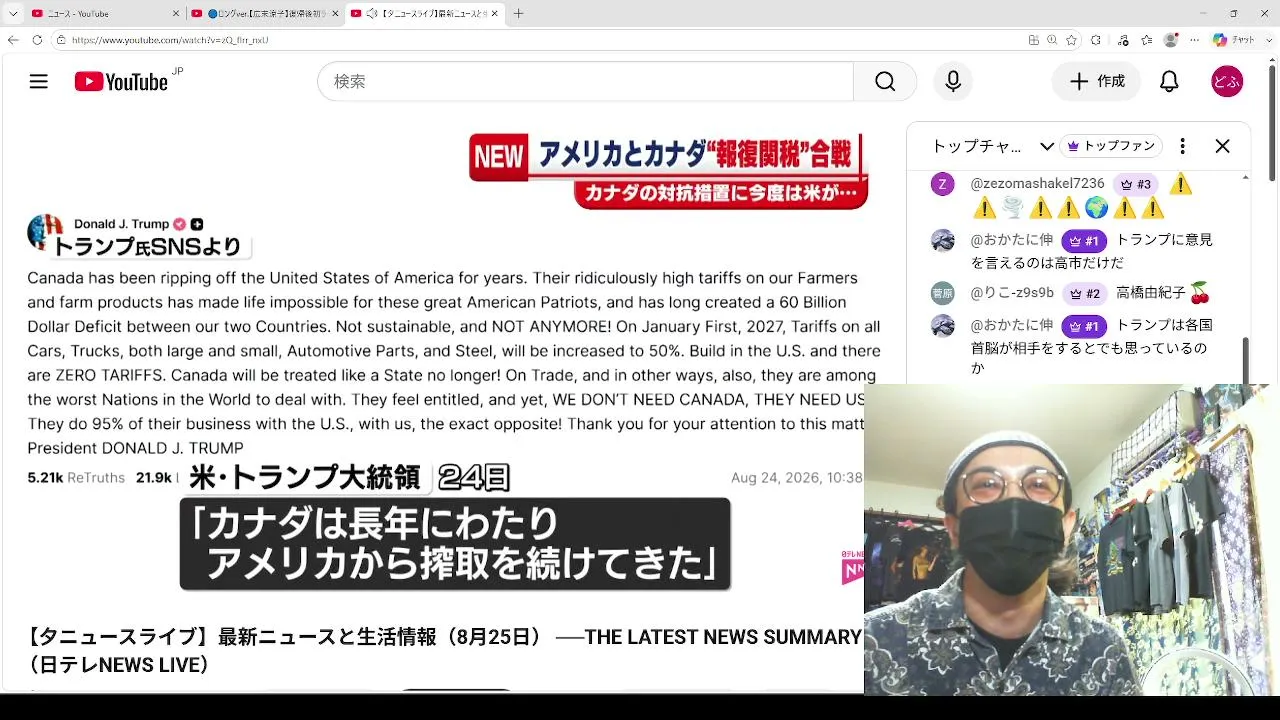The width and height of the screenshot is (1280, 720).
Task: Expand the tab search dropdown arrow
Action: (x=11, y=13)
